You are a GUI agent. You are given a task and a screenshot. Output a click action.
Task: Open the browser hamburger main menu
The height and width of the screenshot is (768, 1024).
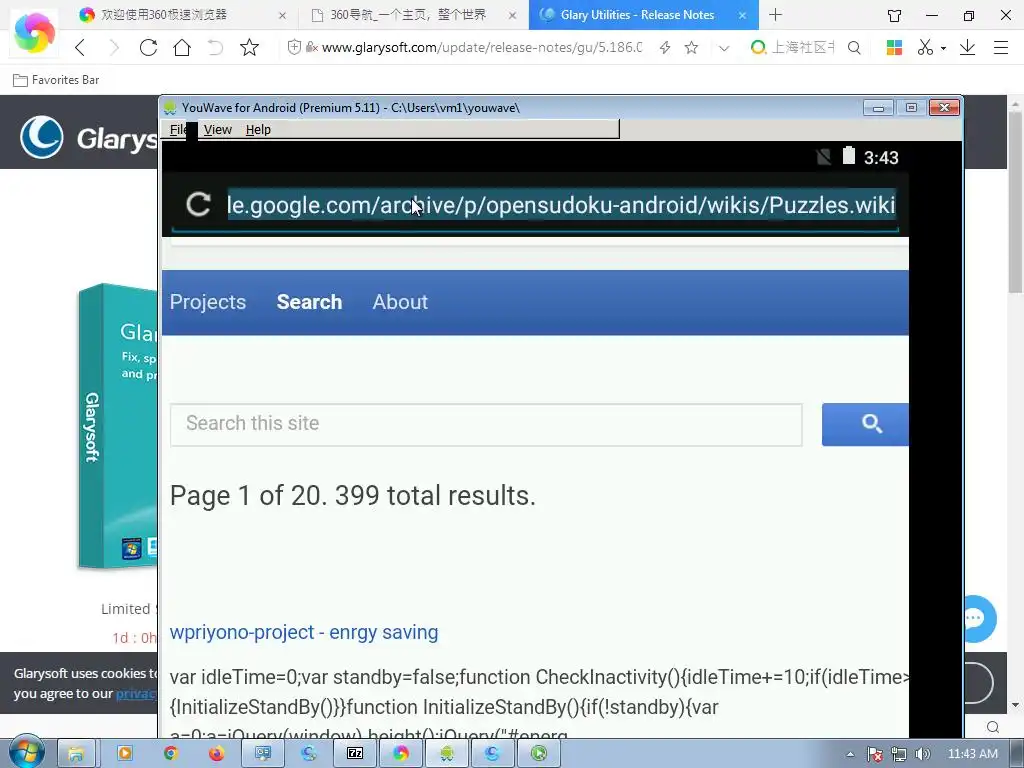(1000, 47)
